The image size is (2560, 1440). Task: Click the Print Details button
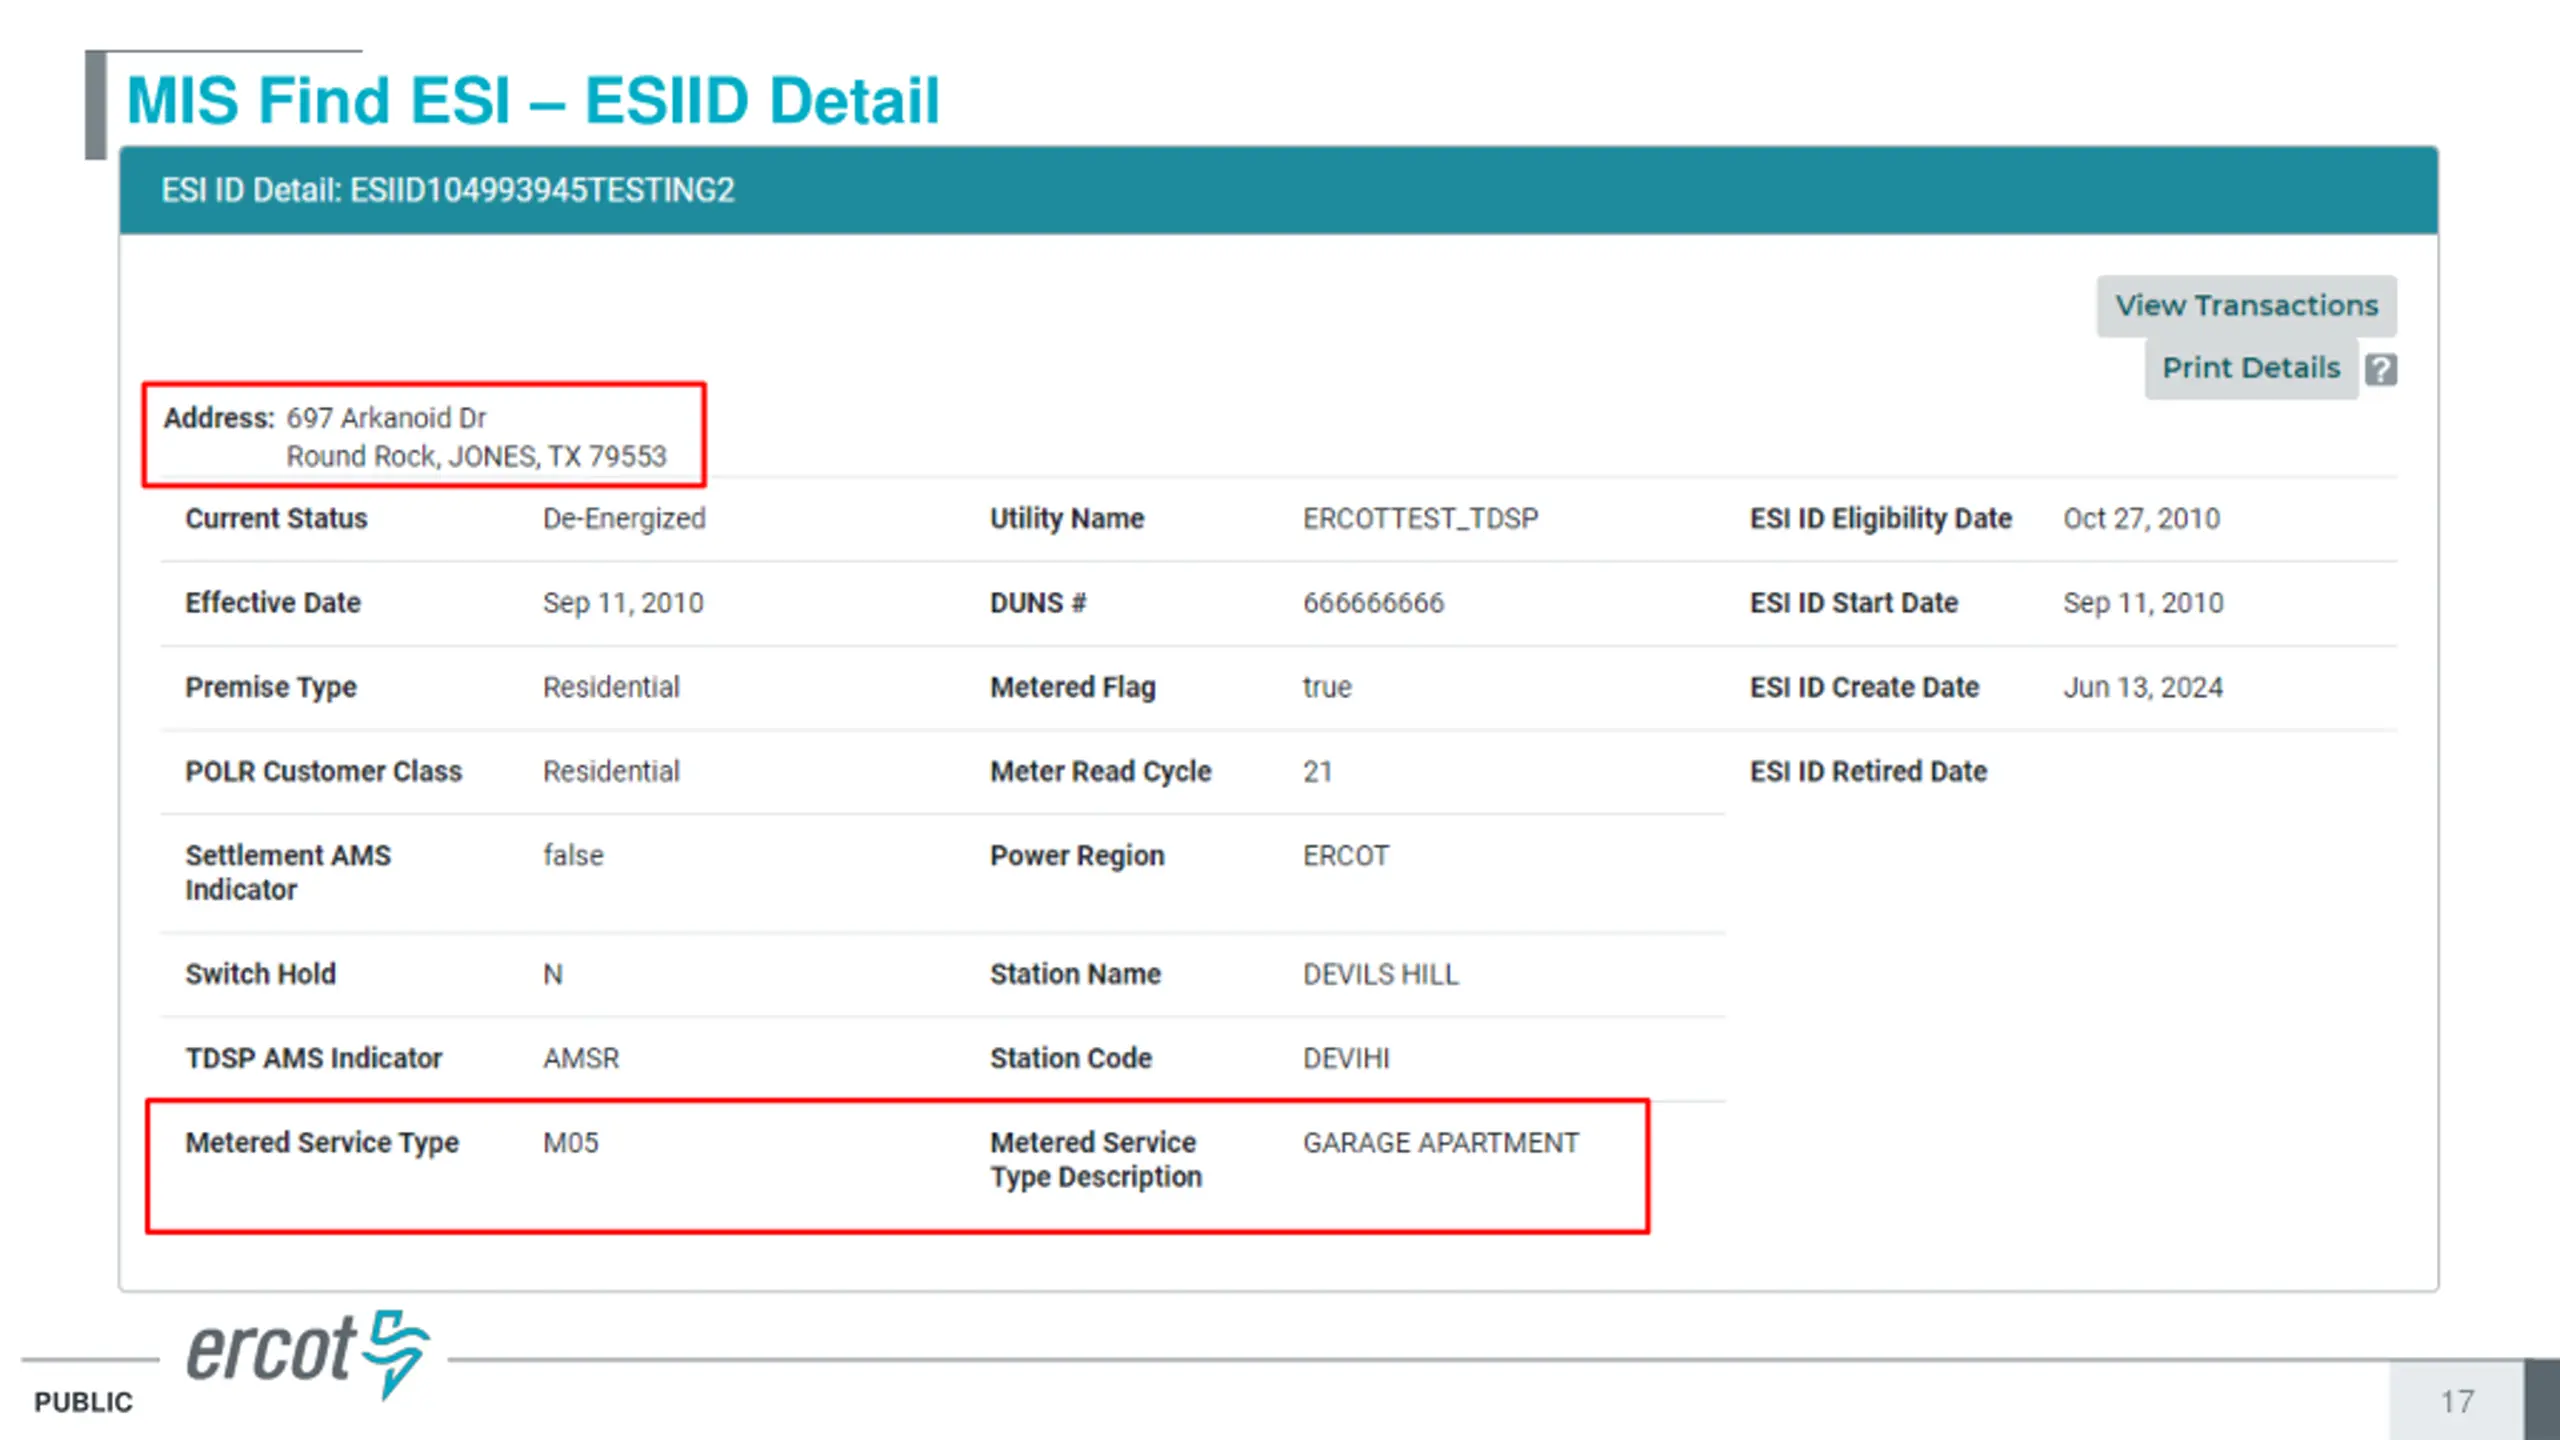click(x=2251, y=368)
